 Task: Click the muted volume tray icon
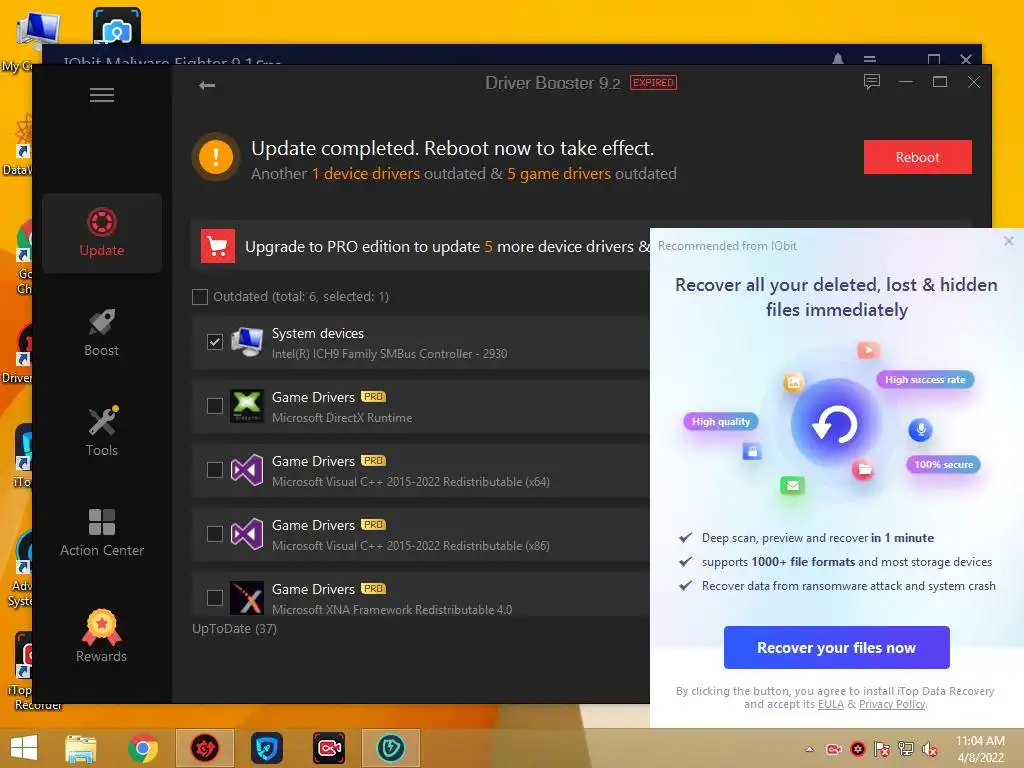tap(929, 749)
